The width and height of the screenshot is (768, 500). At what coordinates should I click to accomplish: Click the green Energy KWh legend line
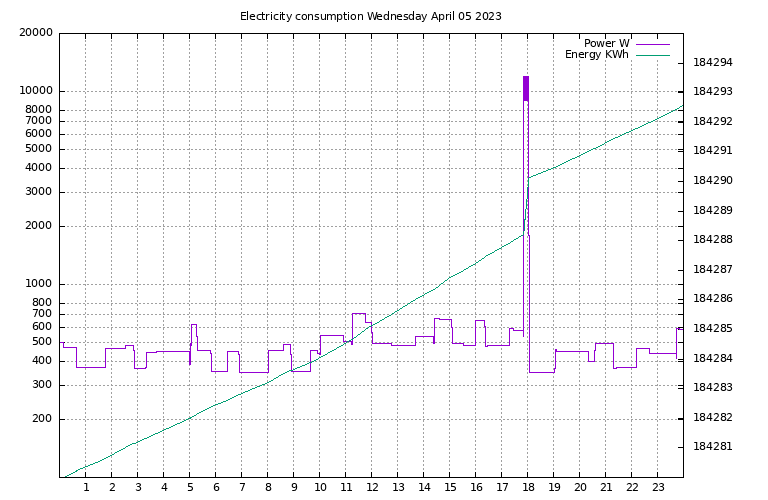click(x=653, y=55)
